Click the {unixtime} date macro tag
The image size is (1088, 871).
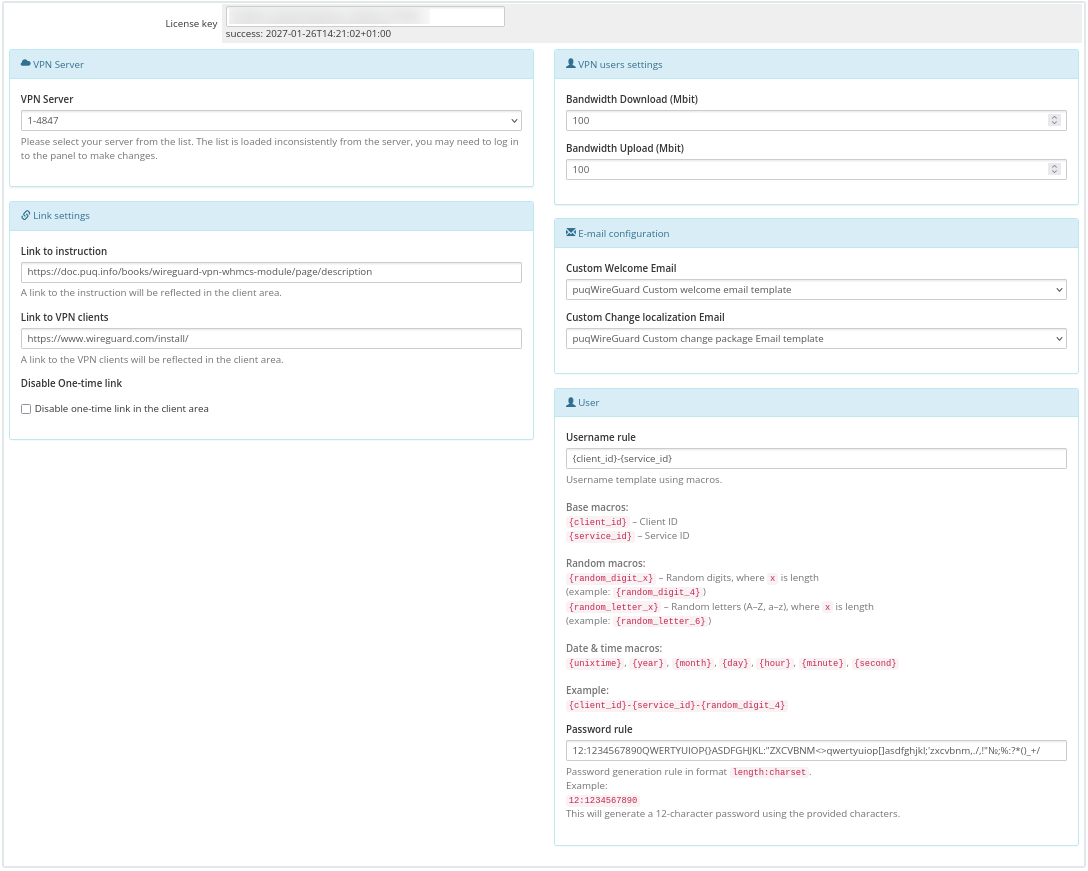click(x=594, y=663)
